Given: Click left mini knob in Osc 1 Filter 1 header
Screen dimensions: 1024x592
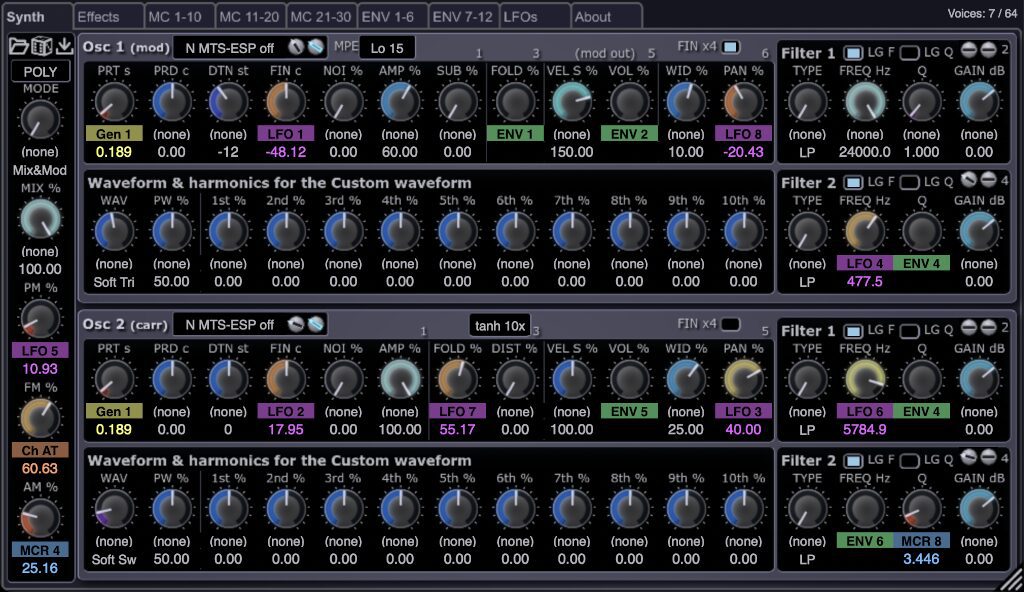Looking at the screenshot, I should pyautogui.click(x=969, y=50).
